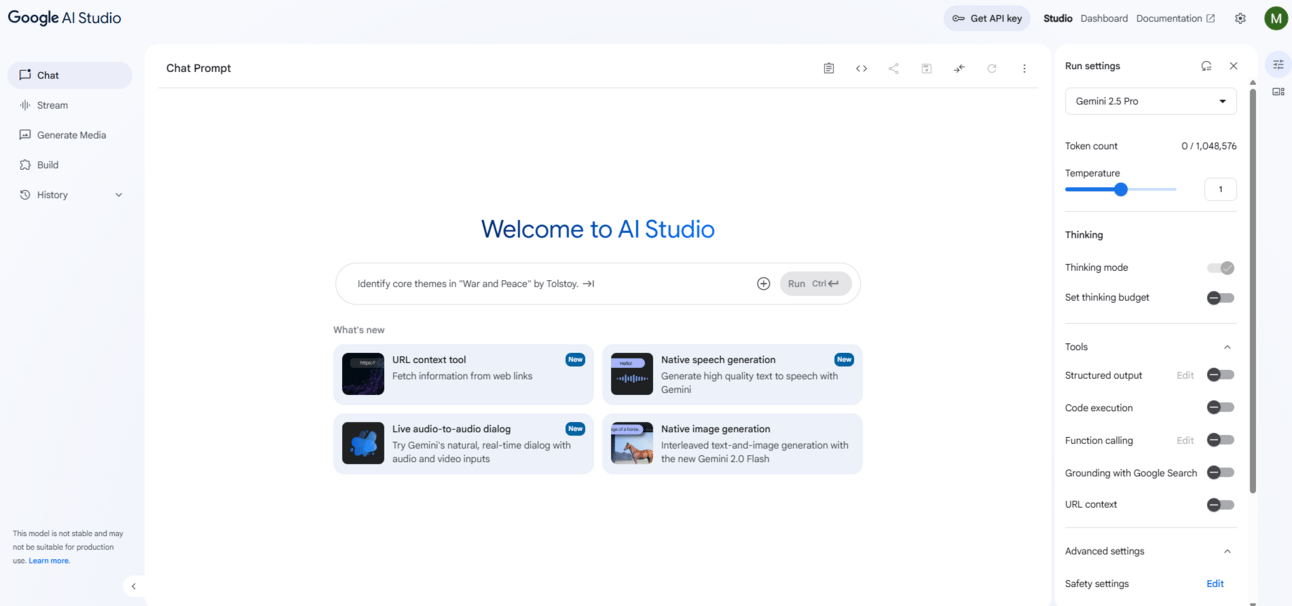
Task: Enable Structured output toggle
Action: point(1220,375)
